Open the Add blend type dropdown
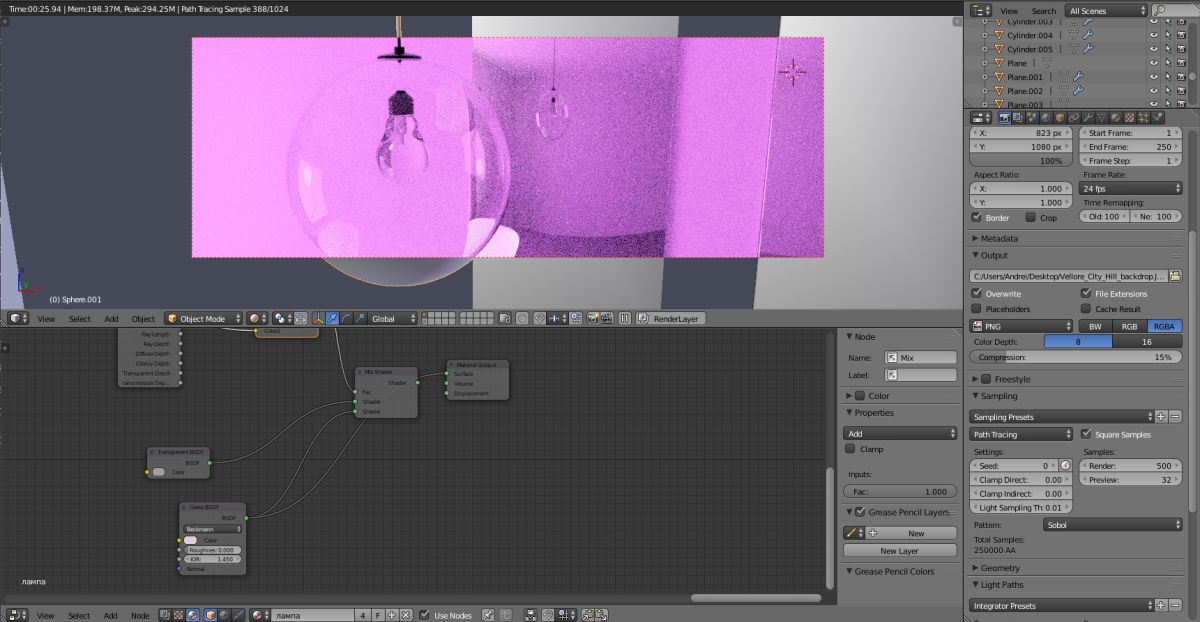1200x622 pixels. (901, 433)
